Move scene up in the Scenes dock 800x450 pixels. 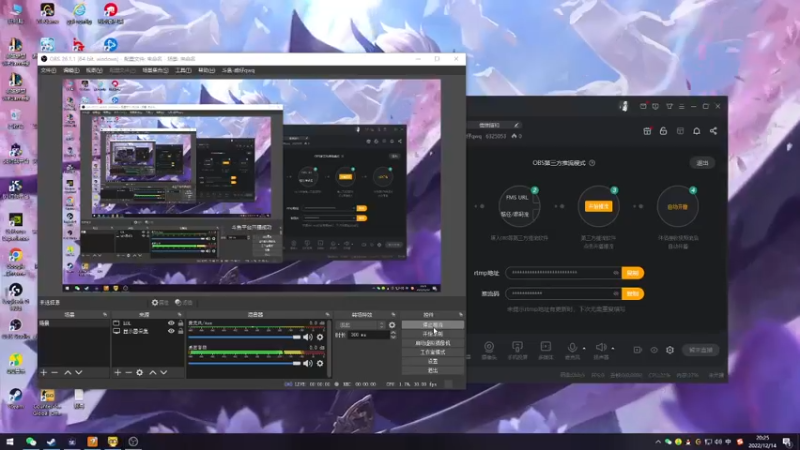(x=67, y=372)
